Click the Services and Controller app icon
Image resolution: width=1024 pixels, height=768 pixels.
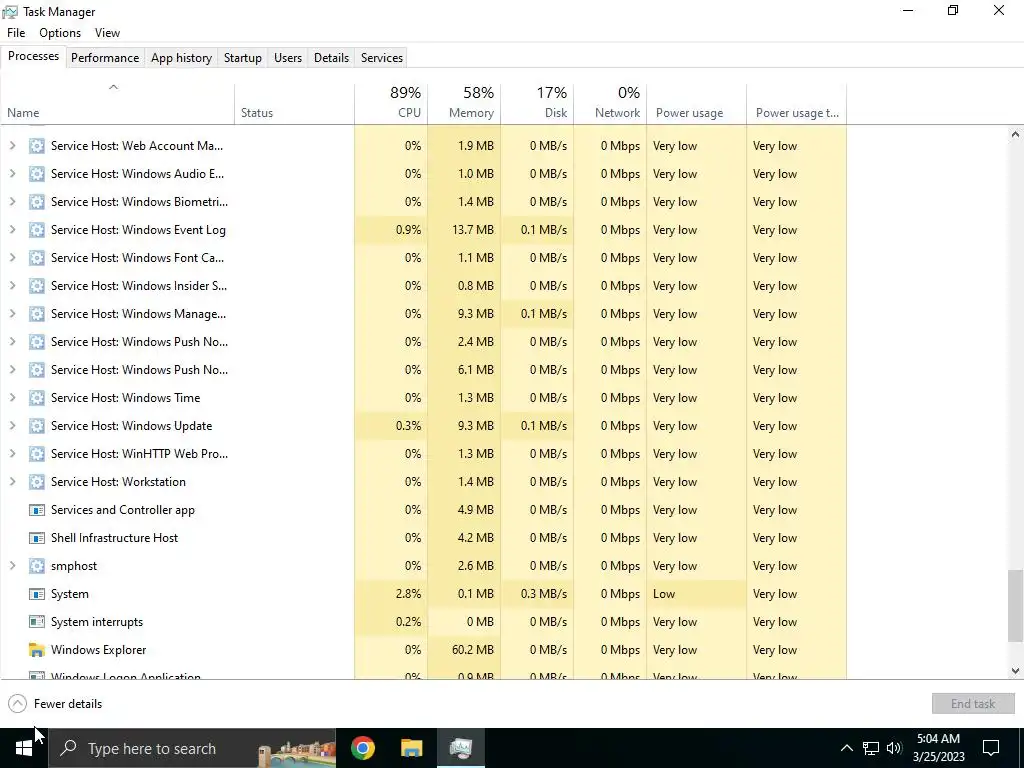click(37, 510)
